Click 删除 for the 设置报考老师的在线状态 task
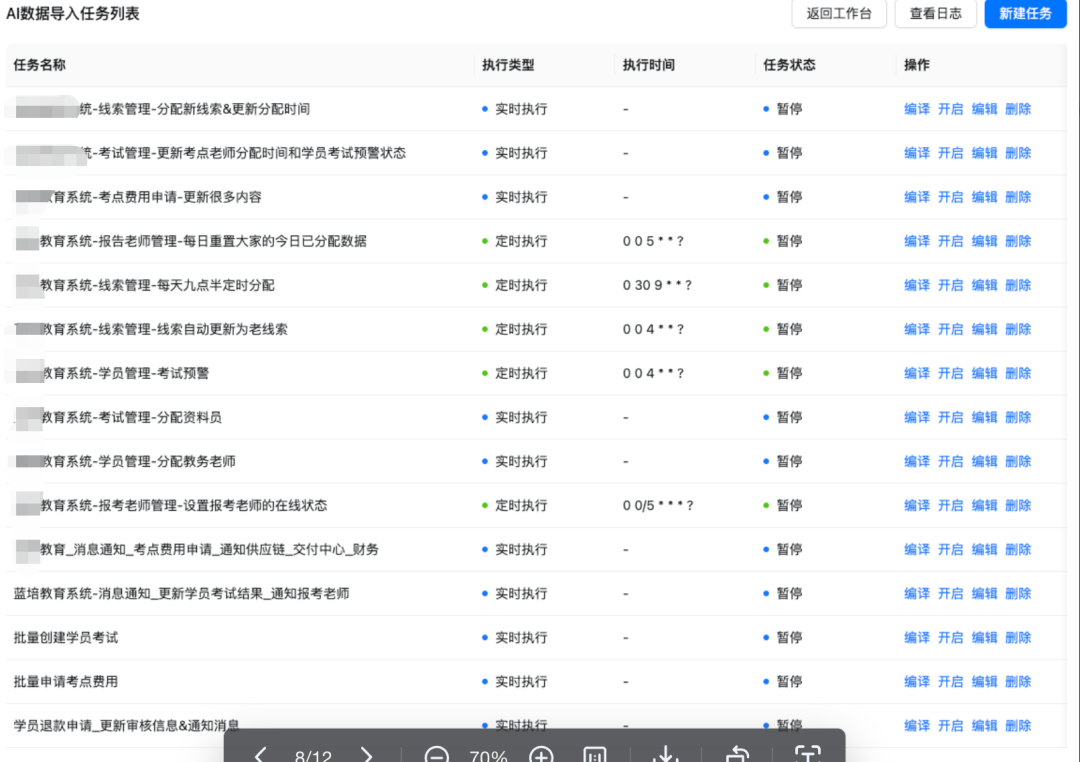The height and width of the screenshot is (762, 1080). pyautogui.click(x=1018, y=506)
